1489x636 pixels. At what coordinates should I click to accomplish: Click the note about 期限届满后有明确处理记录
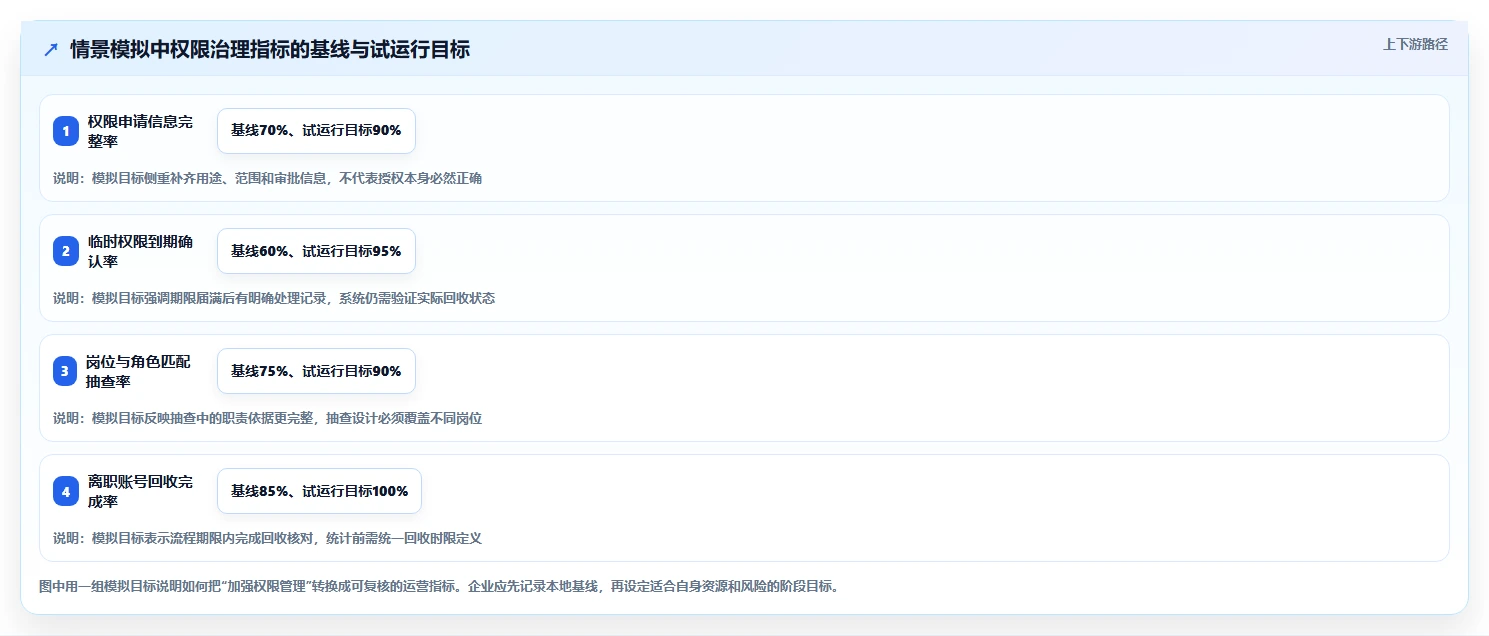coord(274,298)
